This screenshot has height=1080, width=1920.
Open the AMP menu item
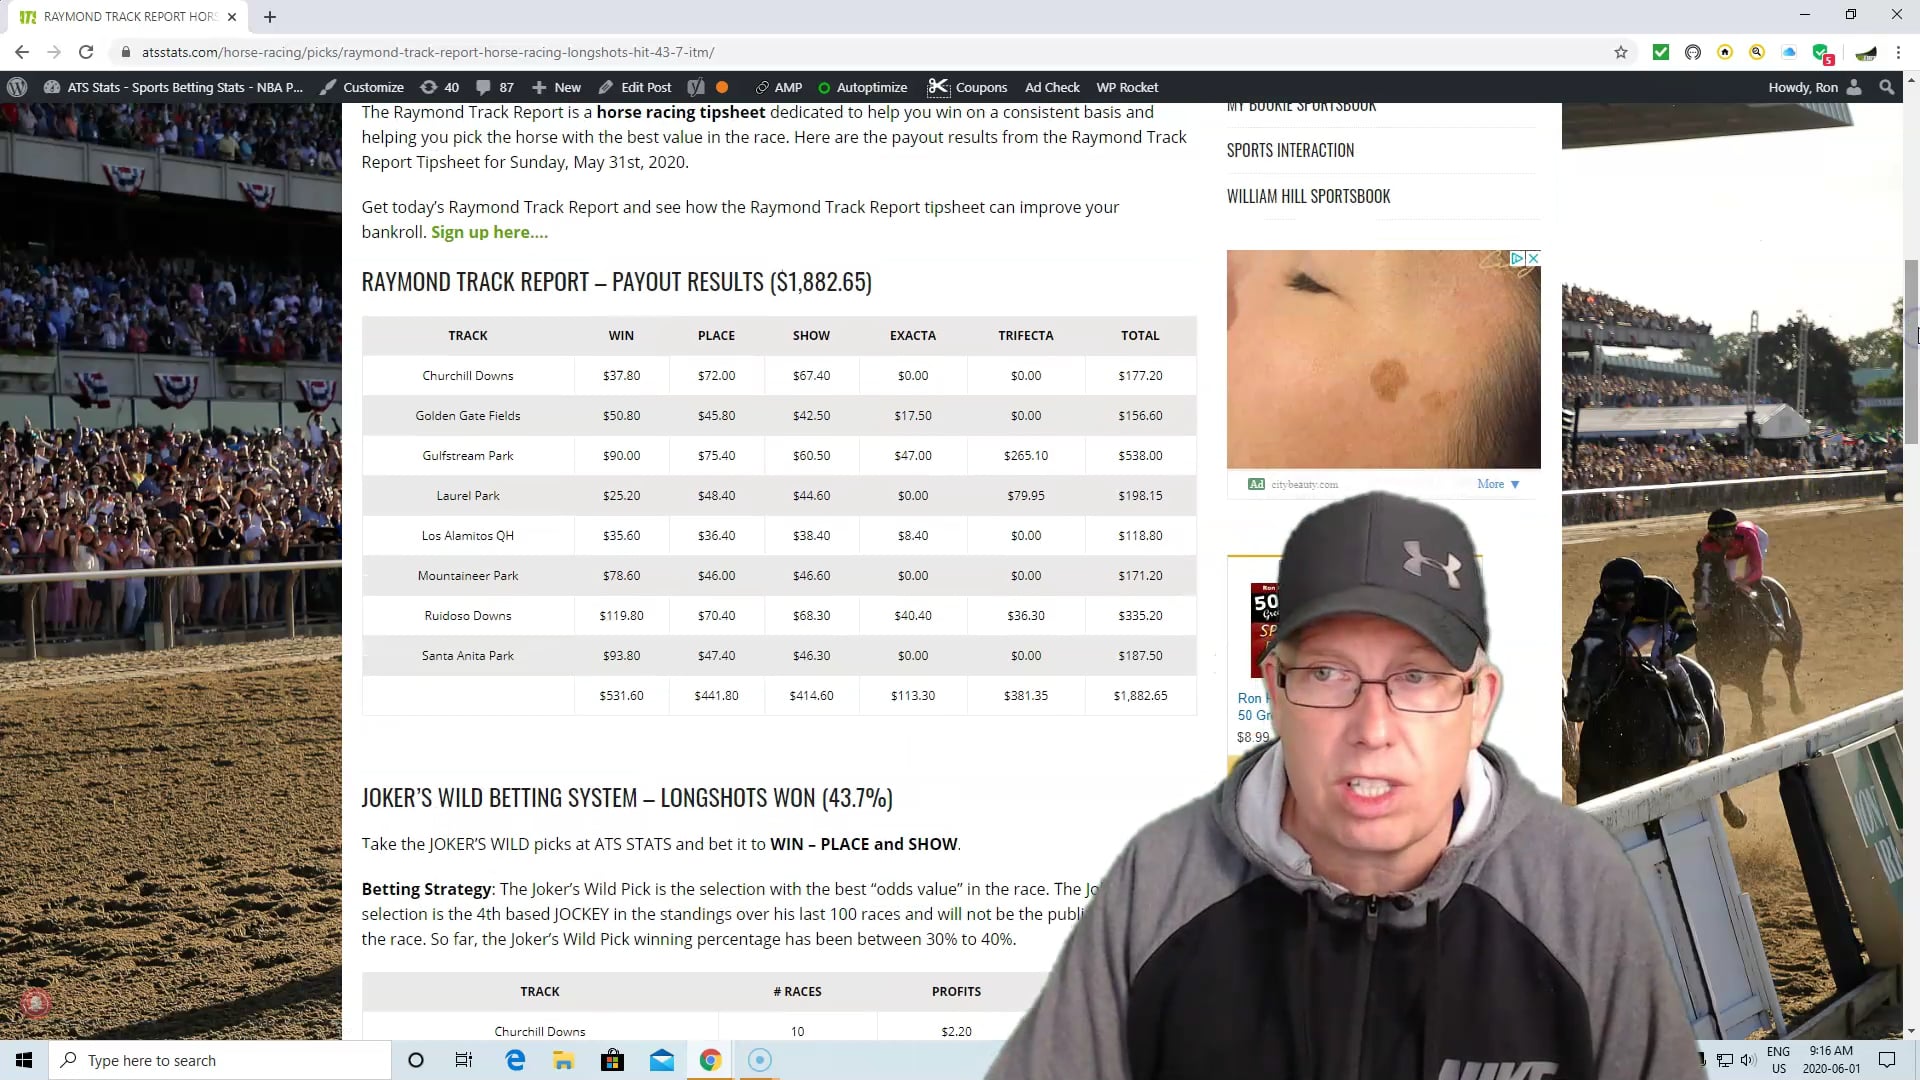click(x=778, y=87)
